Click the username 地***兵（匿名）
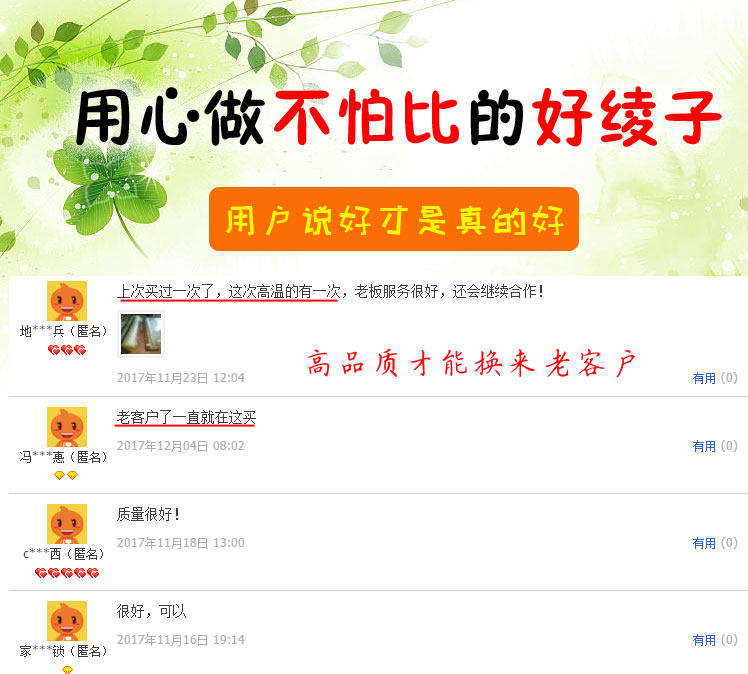The height and width of the screenshot is (674, 748). click(x=63, y=331)
